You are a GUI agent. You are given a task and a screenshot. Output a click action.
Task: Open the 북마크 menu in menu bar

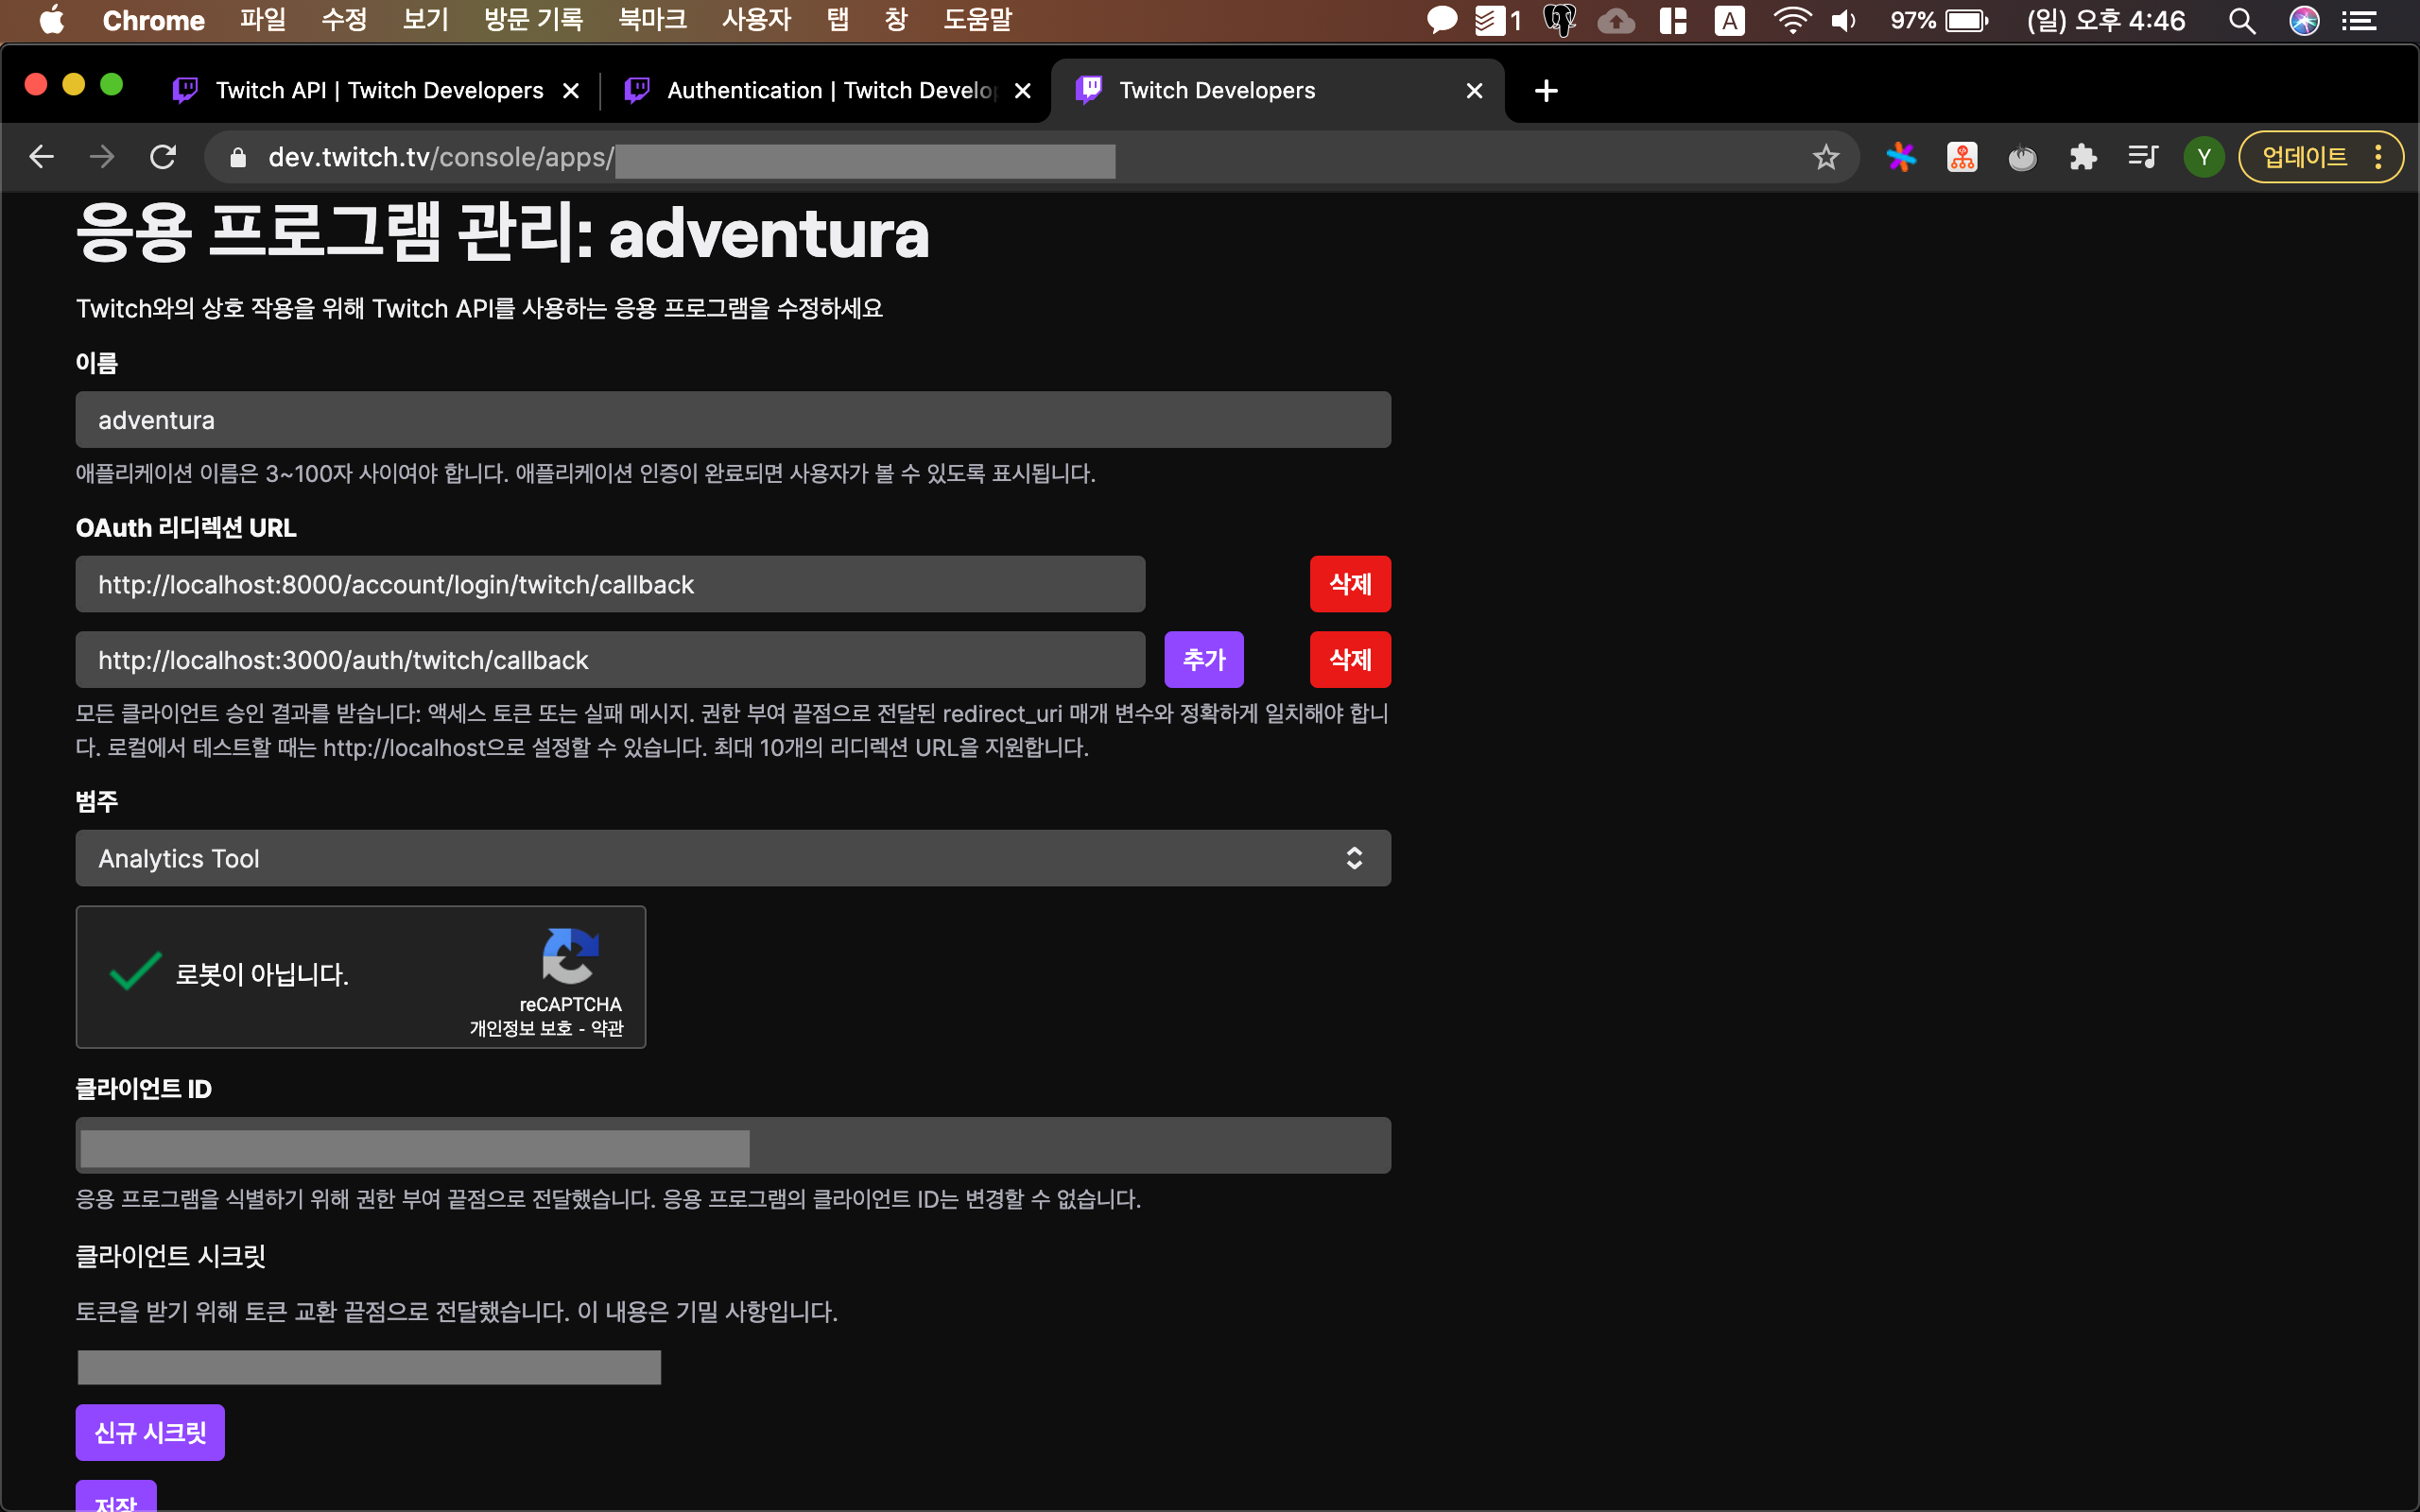tap(652, 20)
